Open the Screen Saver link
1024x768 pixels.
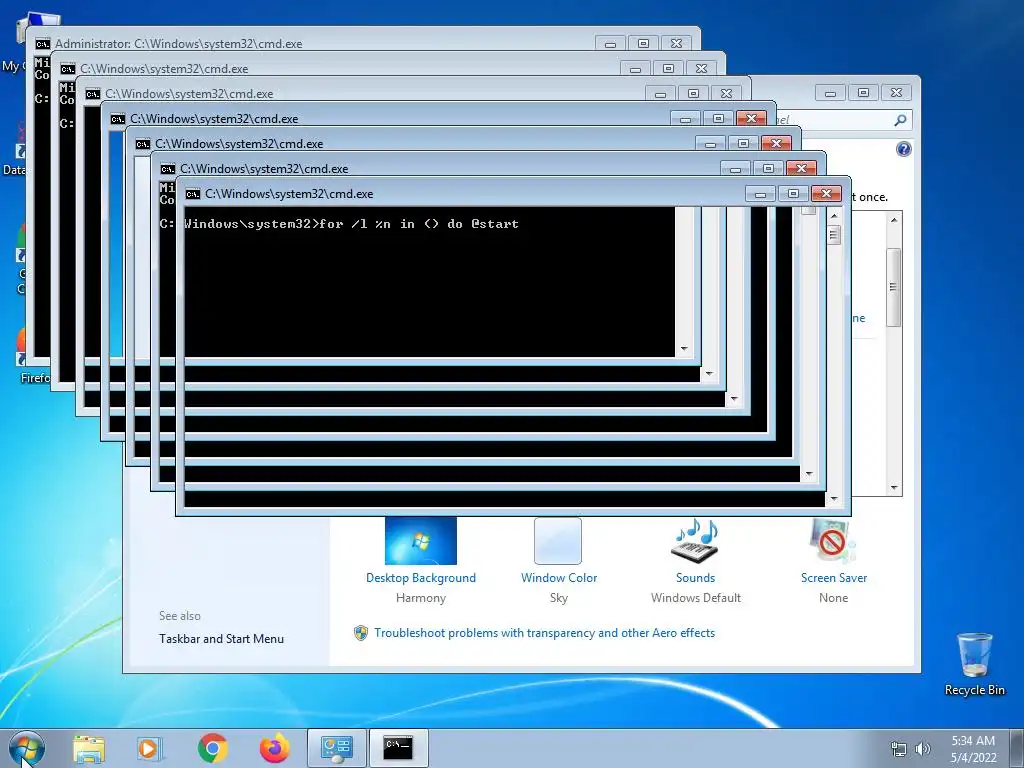coord(834,578)
